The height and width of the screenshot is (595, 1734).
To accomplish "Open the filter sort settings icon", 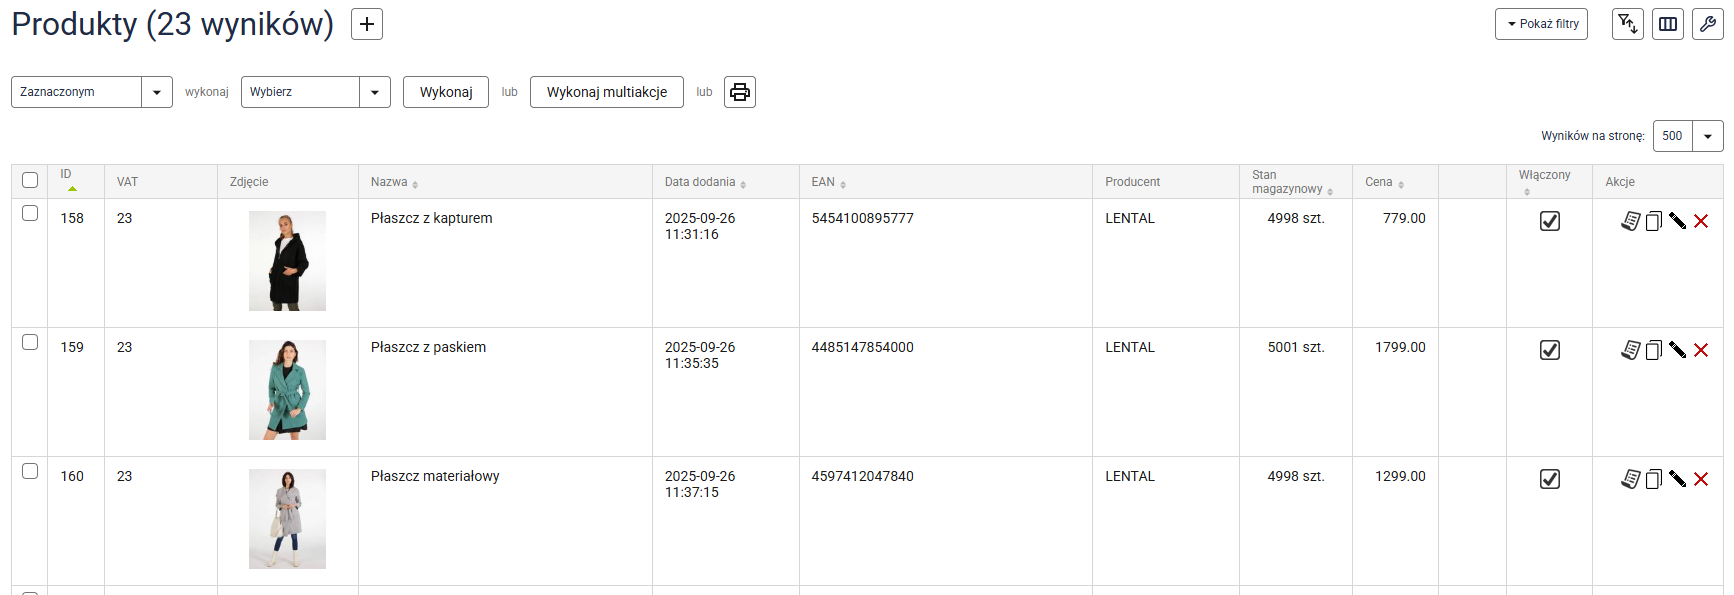I will [x=1627, y=24].
